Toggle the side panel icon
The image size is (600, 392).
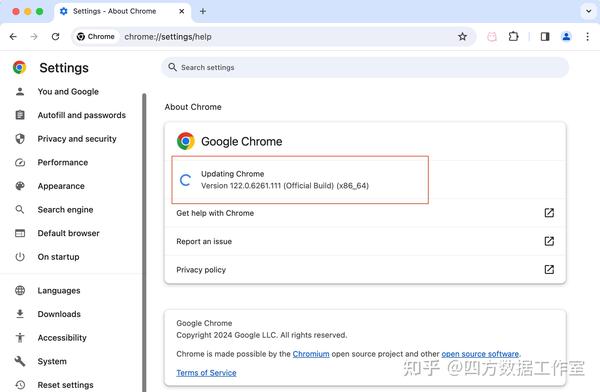(545, 37)
